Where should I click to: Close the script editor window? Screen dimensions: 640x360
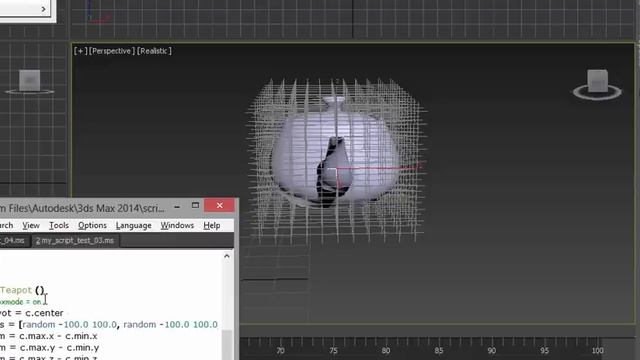tap(220, 205)
